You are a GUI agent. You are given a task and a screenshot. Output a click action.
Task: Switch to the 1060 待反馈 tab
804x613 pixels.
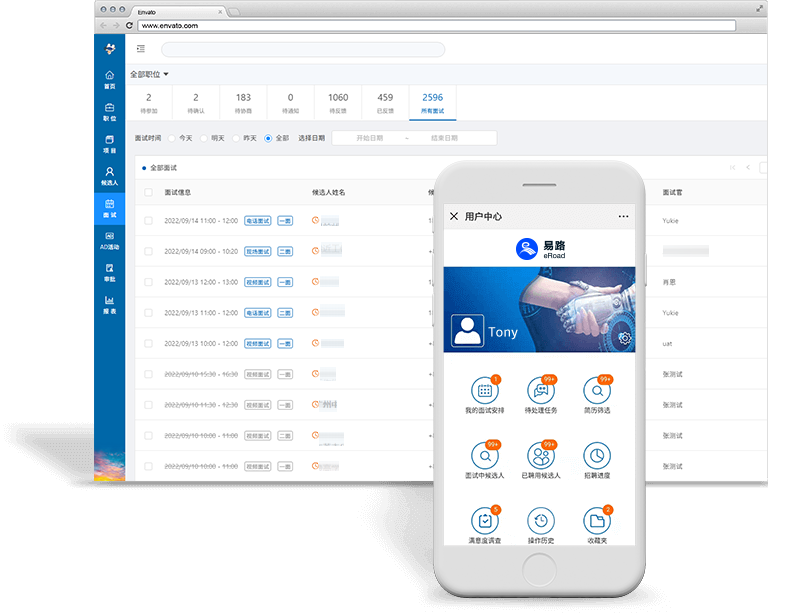click(338, 102)
